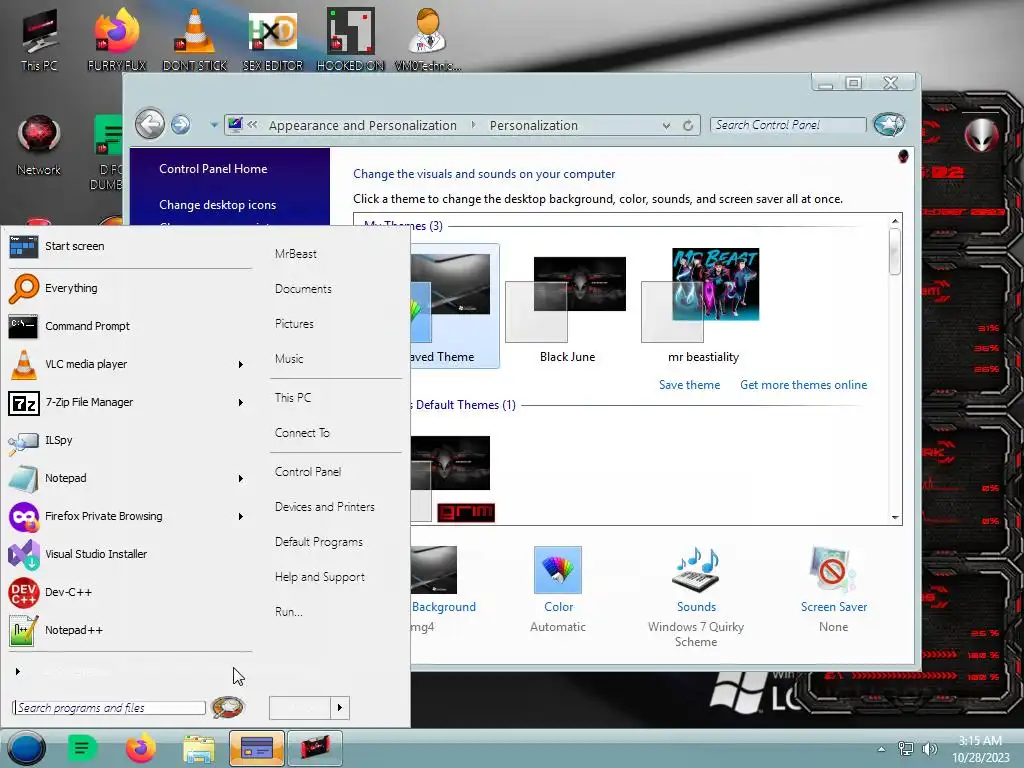Click the volume speaker tray icon
The height and width of the screenshot is (768, 1024).
[930, 749]
